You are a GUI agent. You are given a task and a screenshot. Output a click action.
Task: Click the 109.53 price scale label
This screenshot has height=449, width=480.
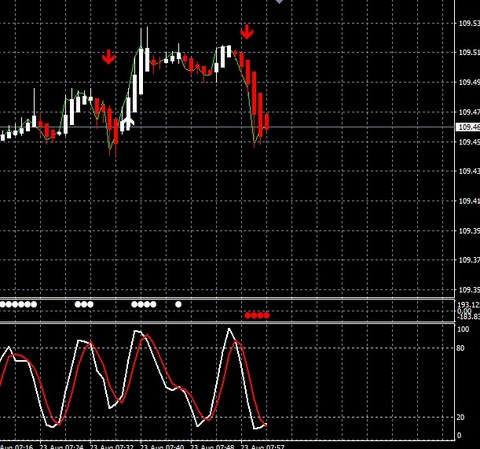click(x=469, y=23)
